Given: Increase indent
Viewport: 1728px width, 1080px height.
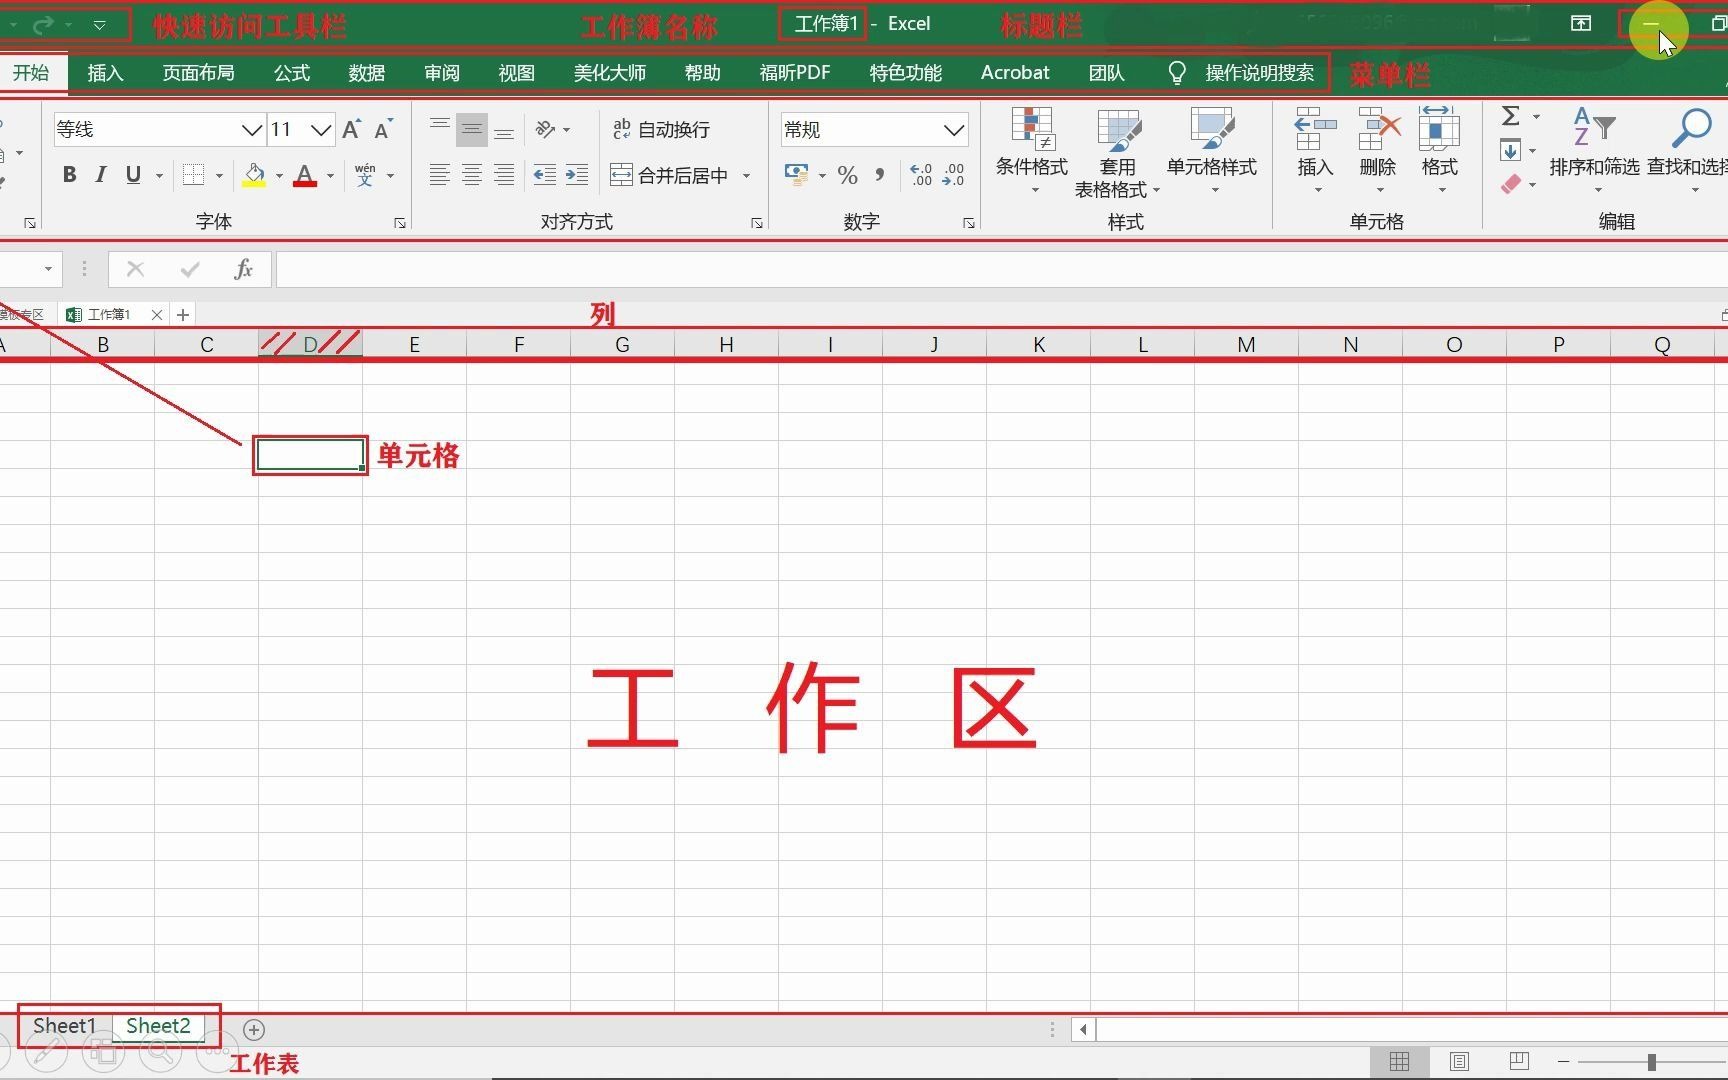Looking at the screenshot, I should 577,175.
